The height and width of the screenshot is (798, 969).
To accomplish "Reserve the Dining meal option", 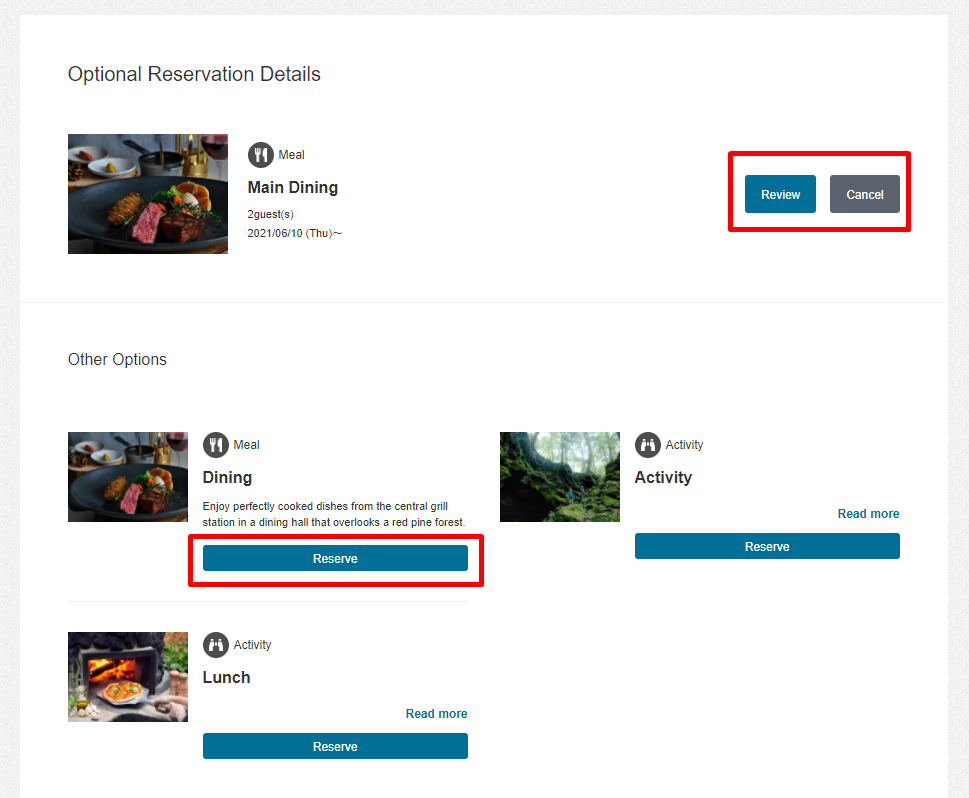I will 335,559.
